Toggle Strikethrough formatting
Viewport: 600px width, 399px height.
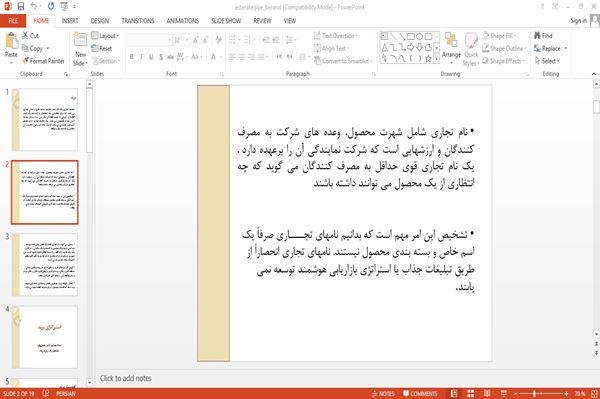(x=170, y=57)
